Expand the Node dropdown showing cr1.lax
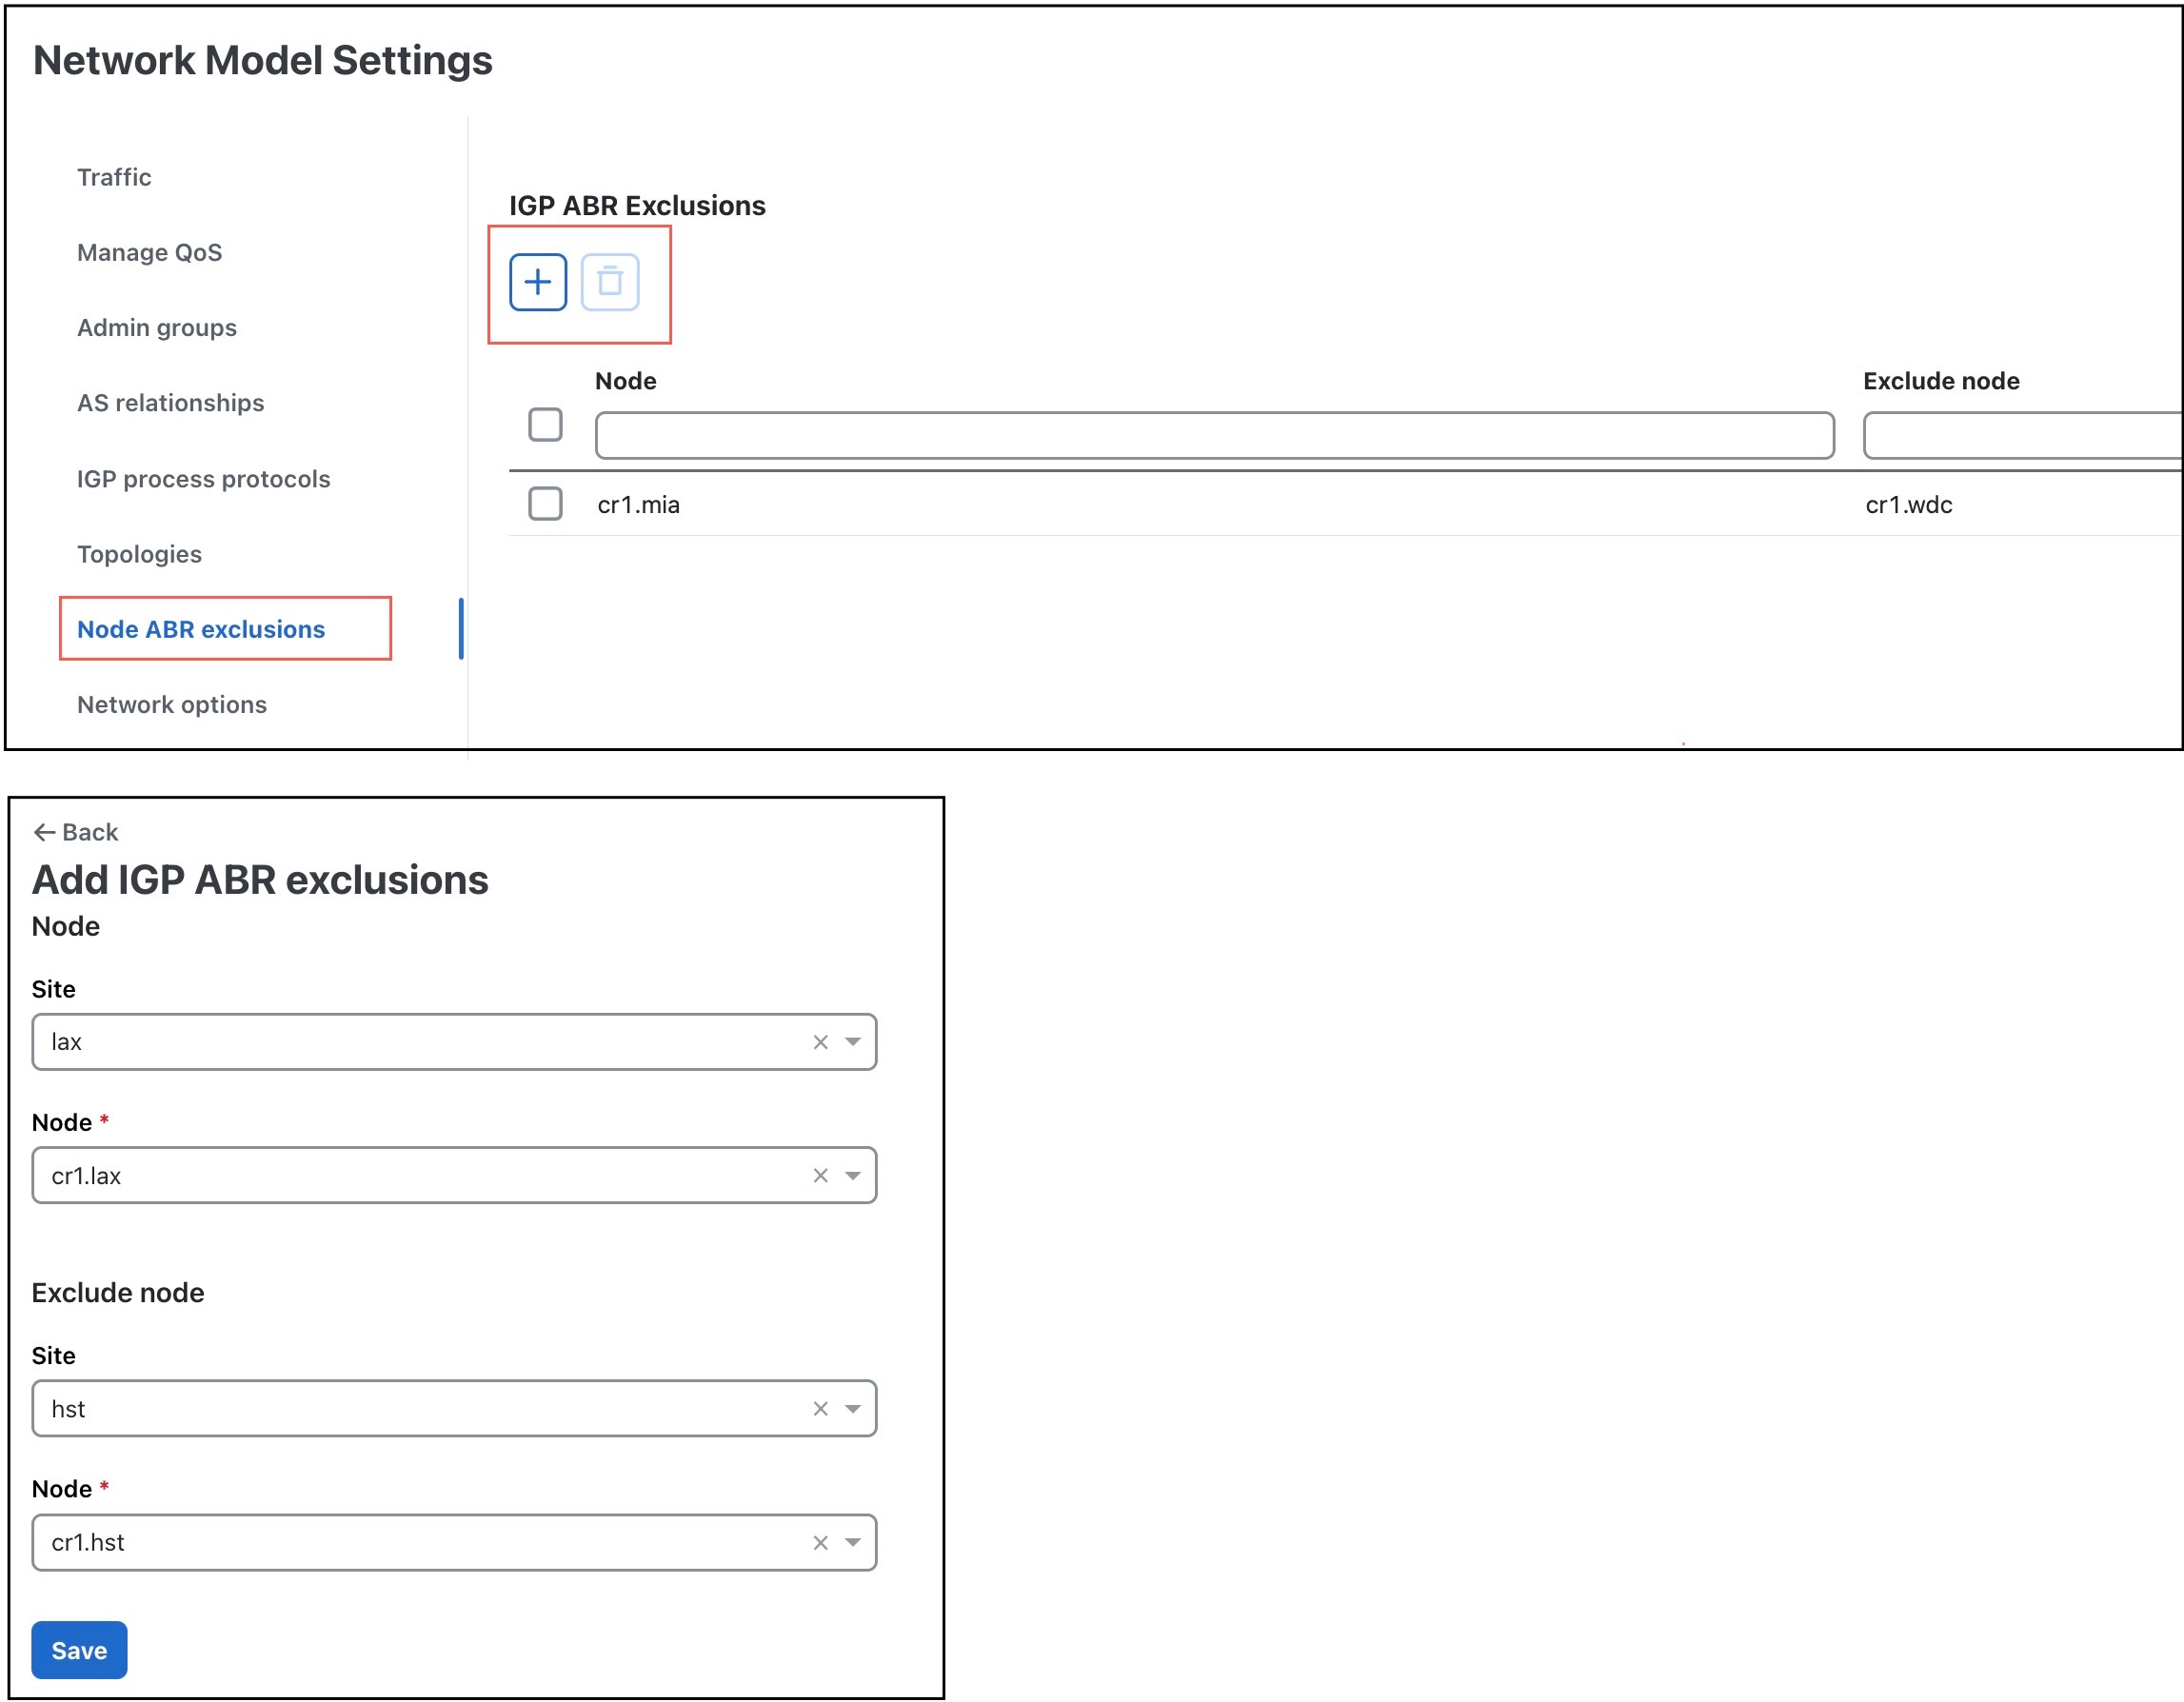Viewport: 2184px width, 1702px height. pyautogui.click(x=852, y=1175)
